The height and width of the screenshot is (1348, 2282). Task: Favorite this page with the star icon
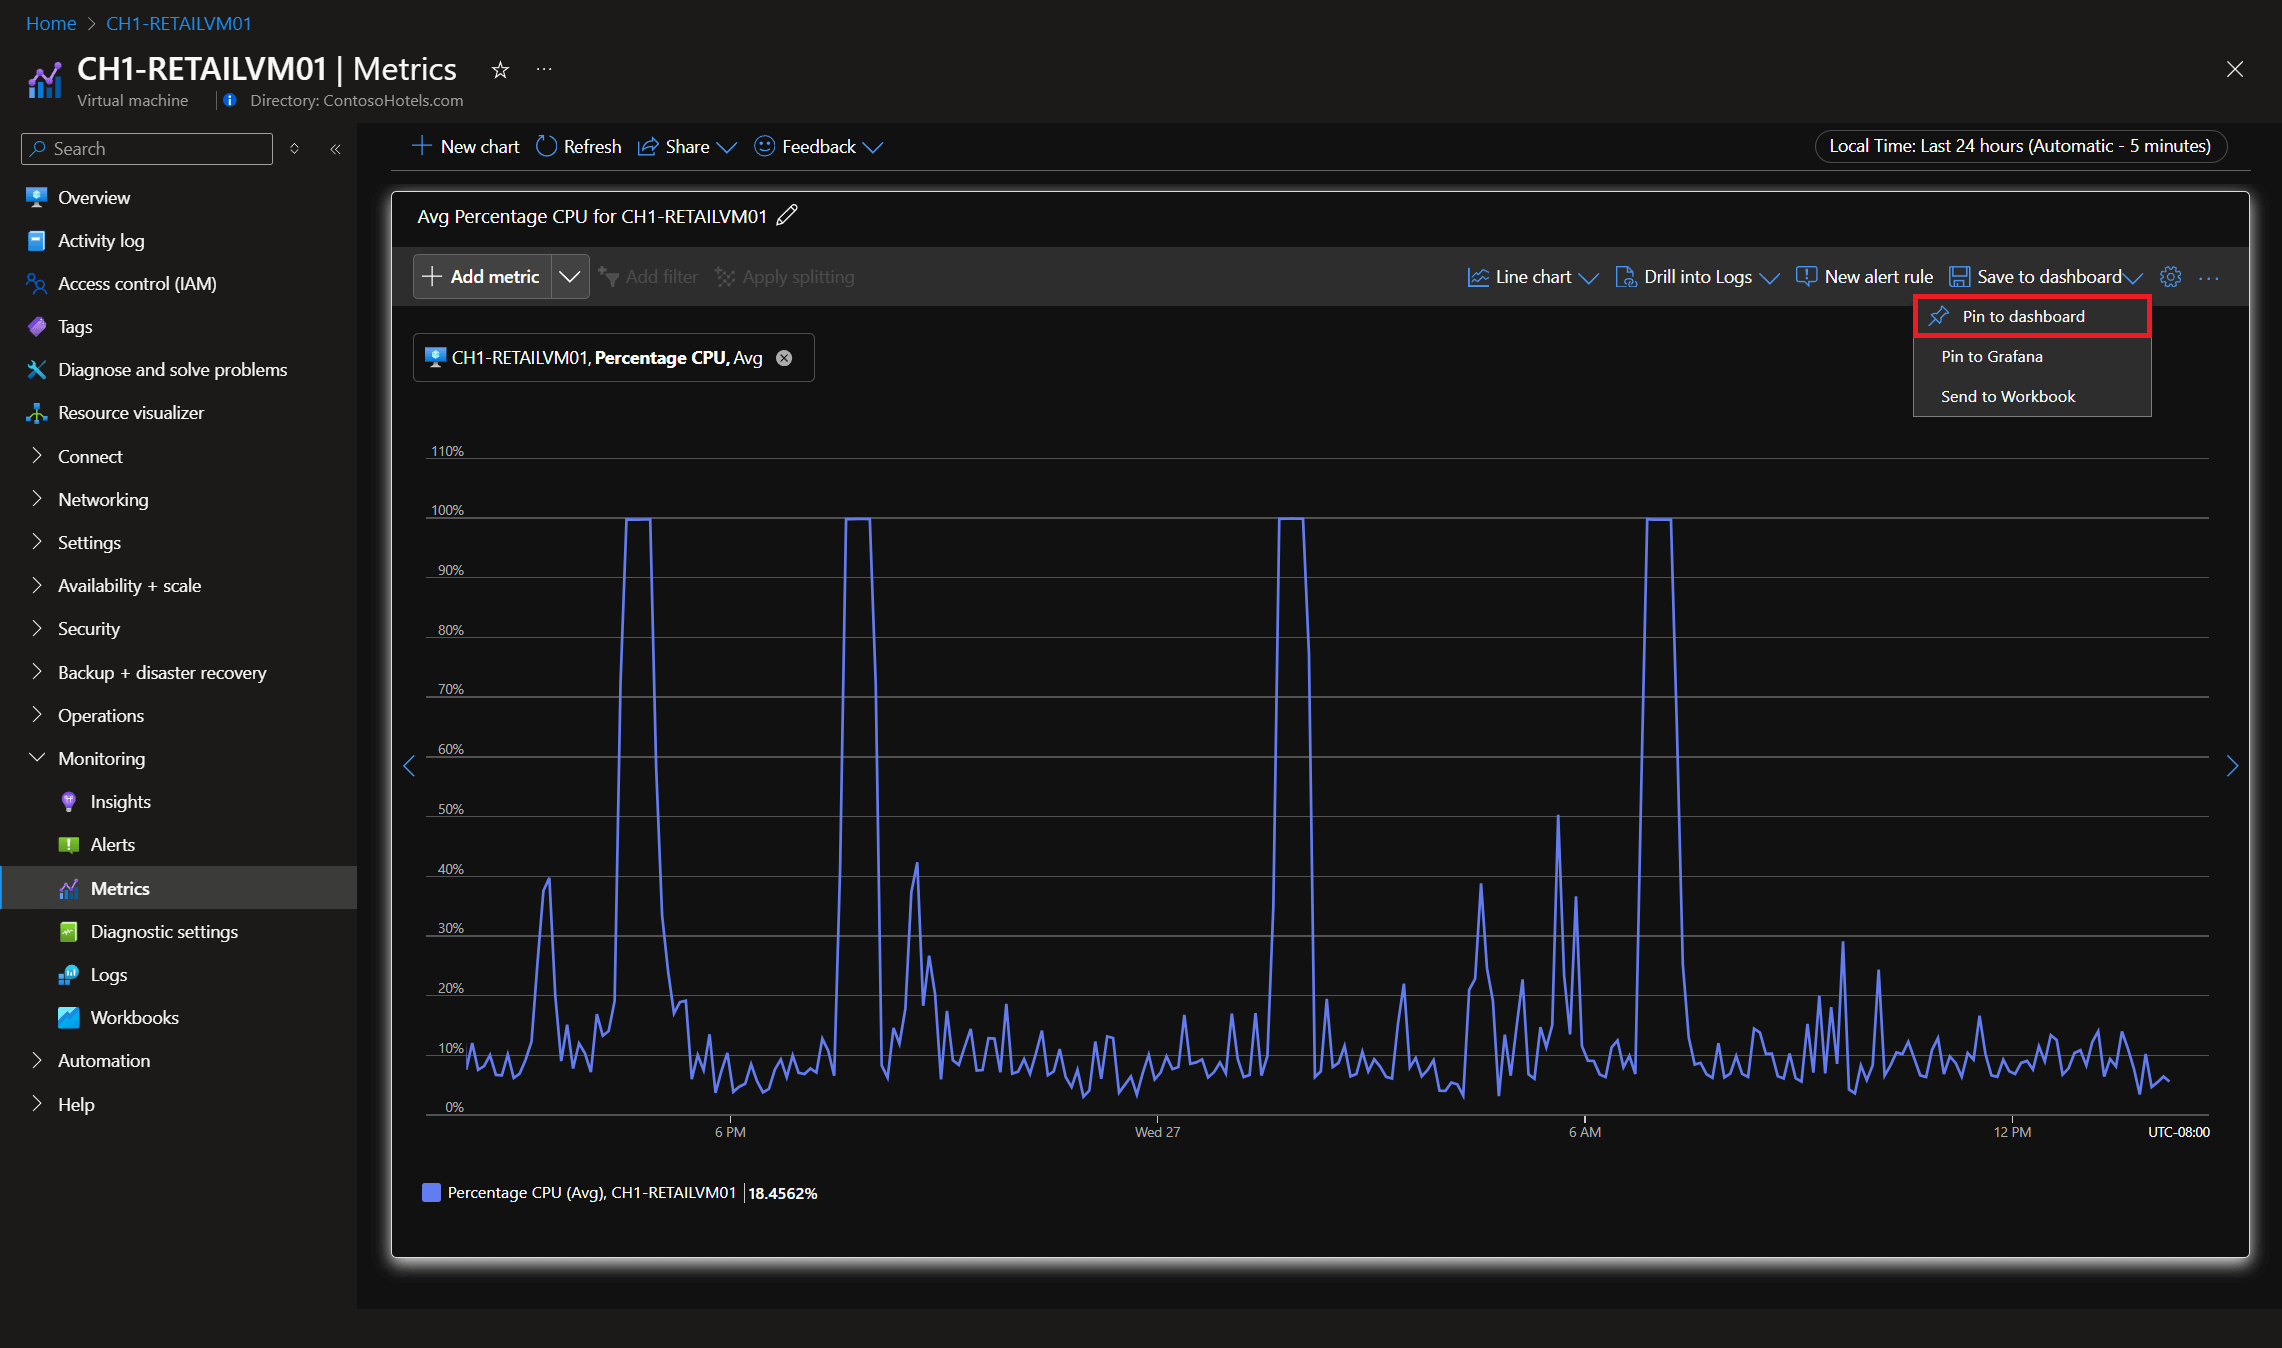500,70
